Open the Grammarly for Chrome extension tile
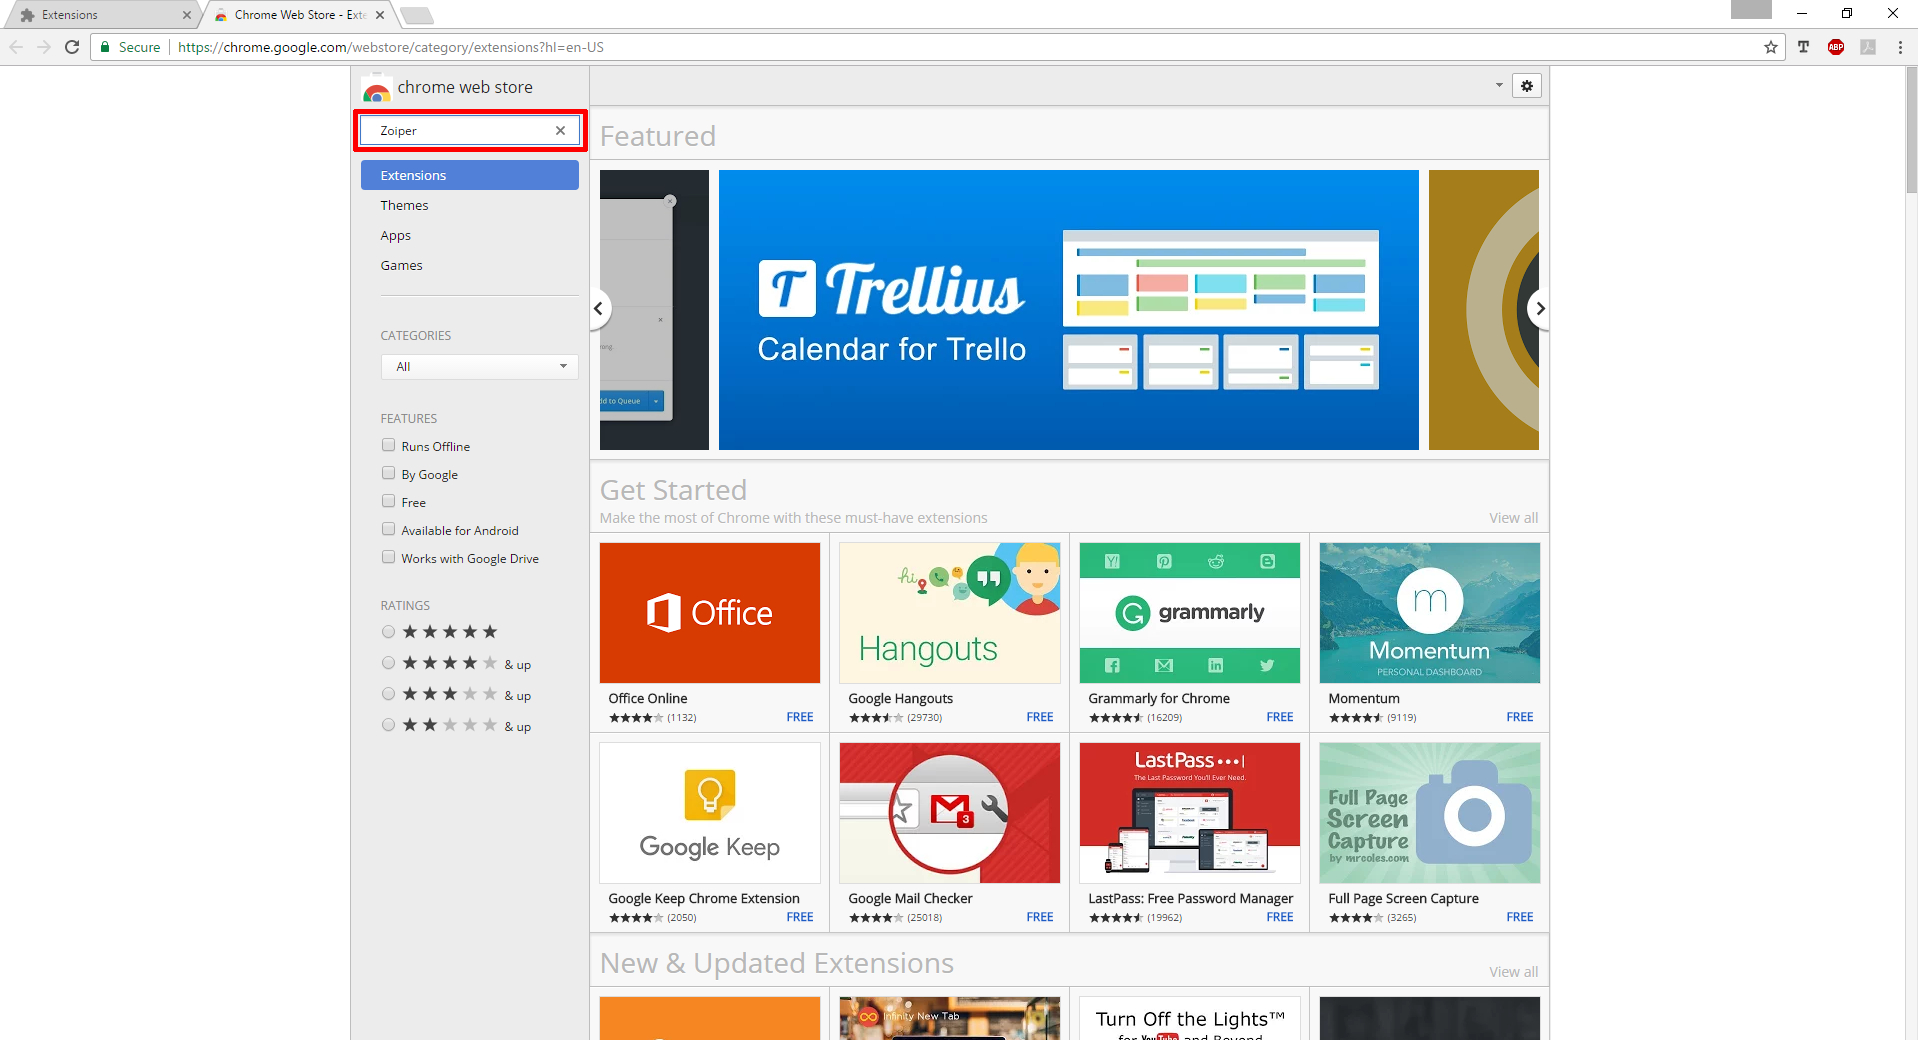This screenshot has height=1040, width=1918. (1189, 613)
